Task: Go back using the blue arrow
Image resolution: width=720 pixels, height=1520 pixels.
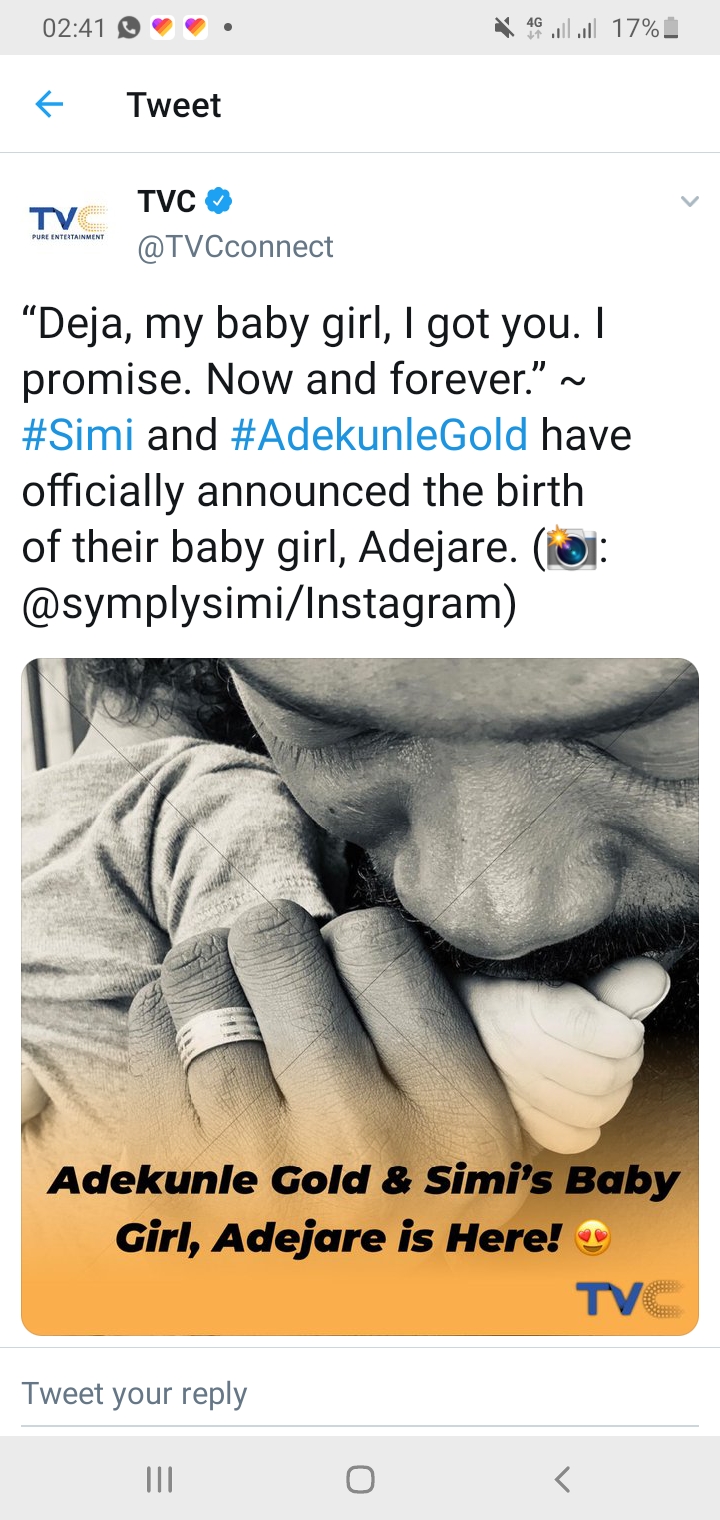Action: click(x=49, y=104)
